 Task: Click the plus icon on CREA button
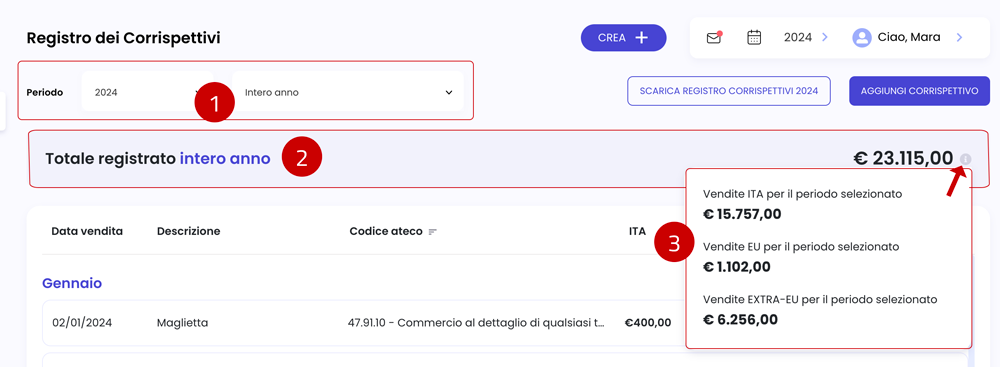[642, 38]
